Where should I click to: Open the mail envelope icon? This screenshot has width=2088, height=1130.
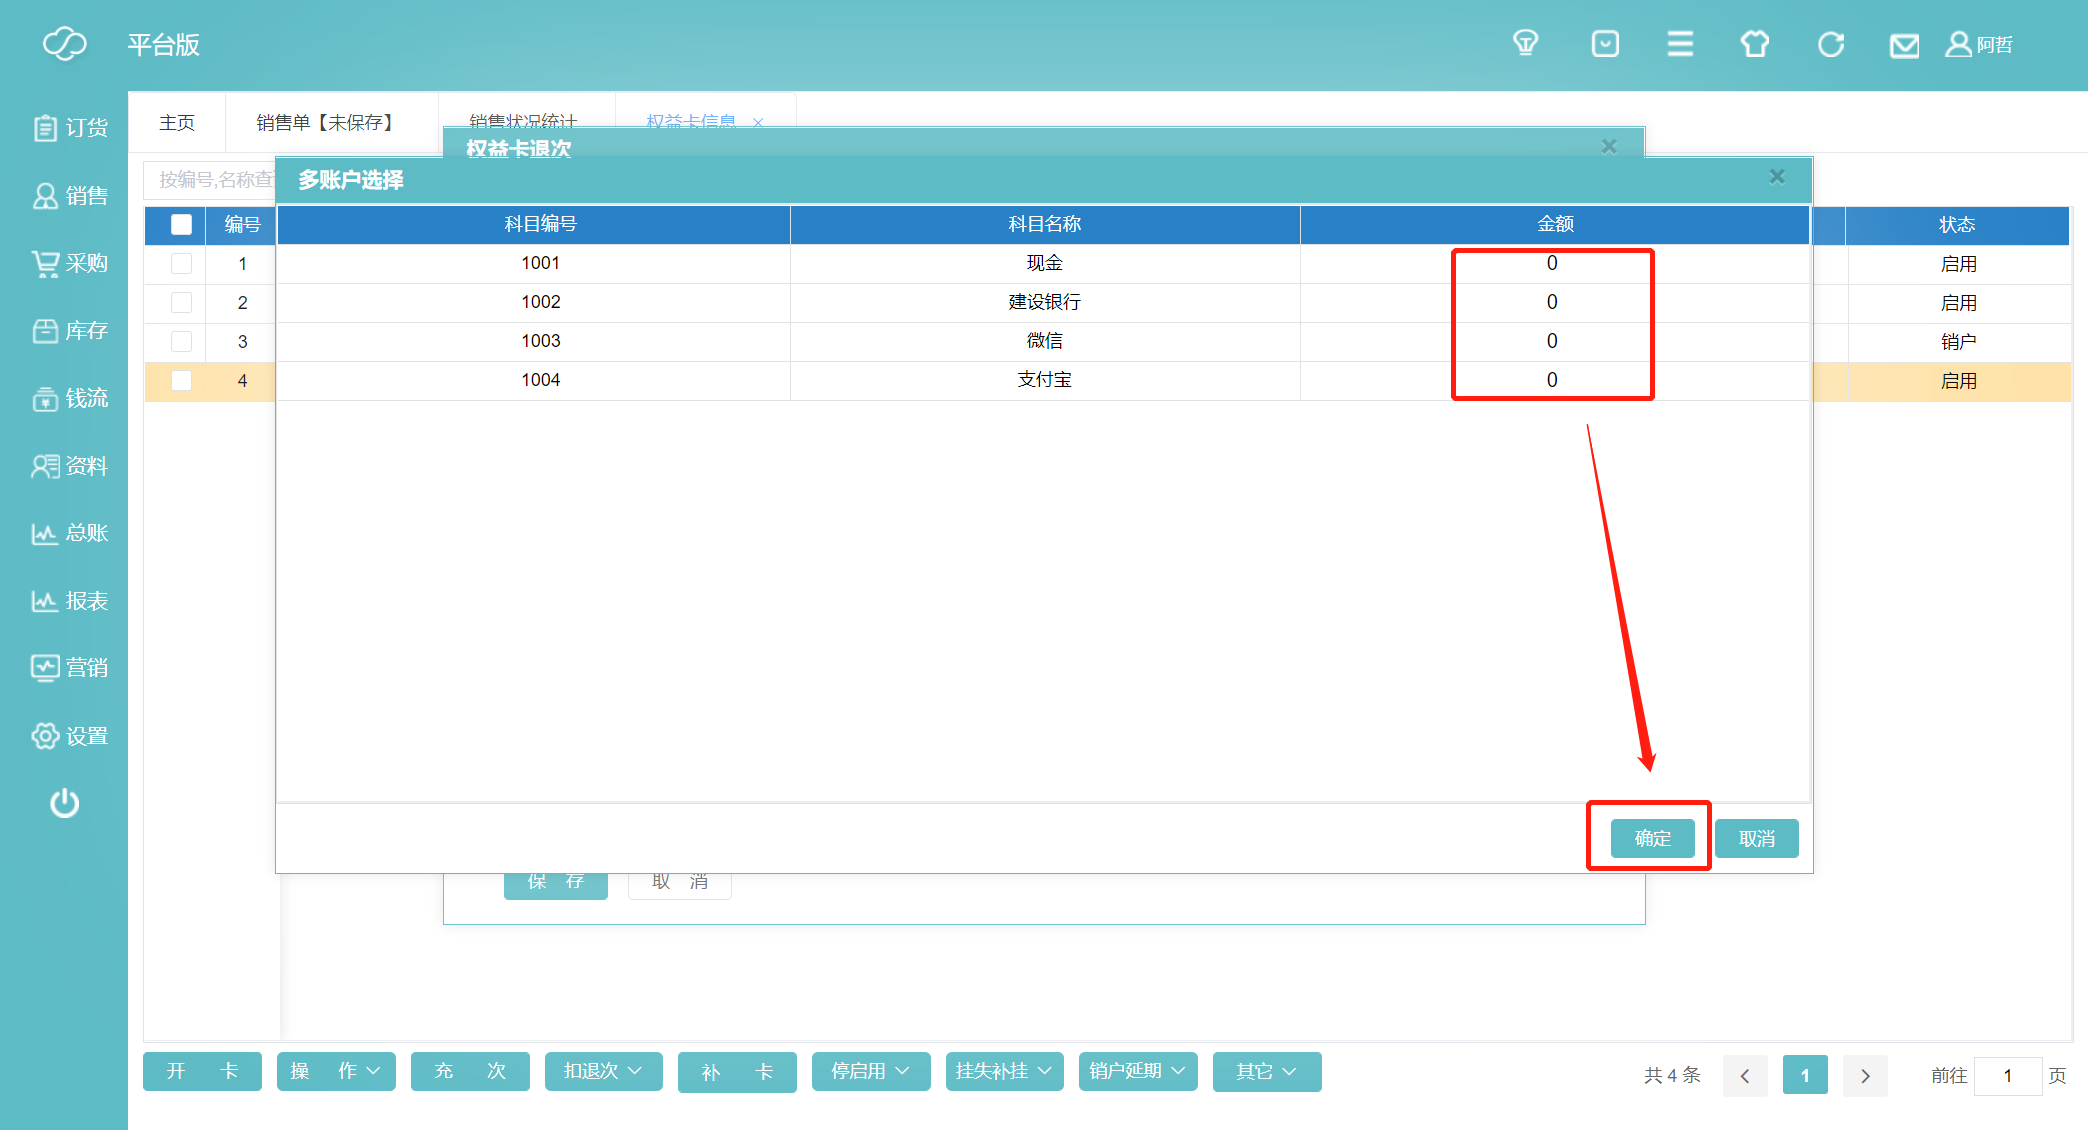[1904, 45]
